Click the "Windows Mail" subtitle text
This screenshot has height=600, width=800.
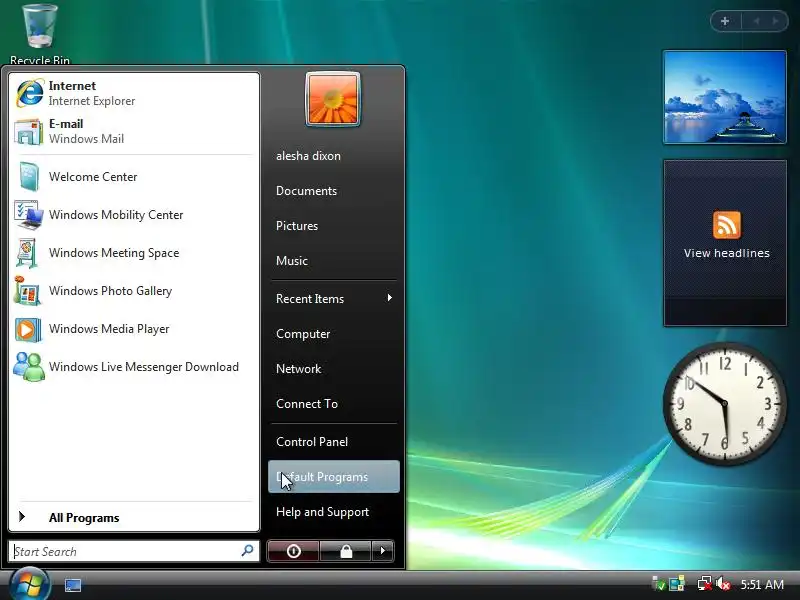(86, 139)
